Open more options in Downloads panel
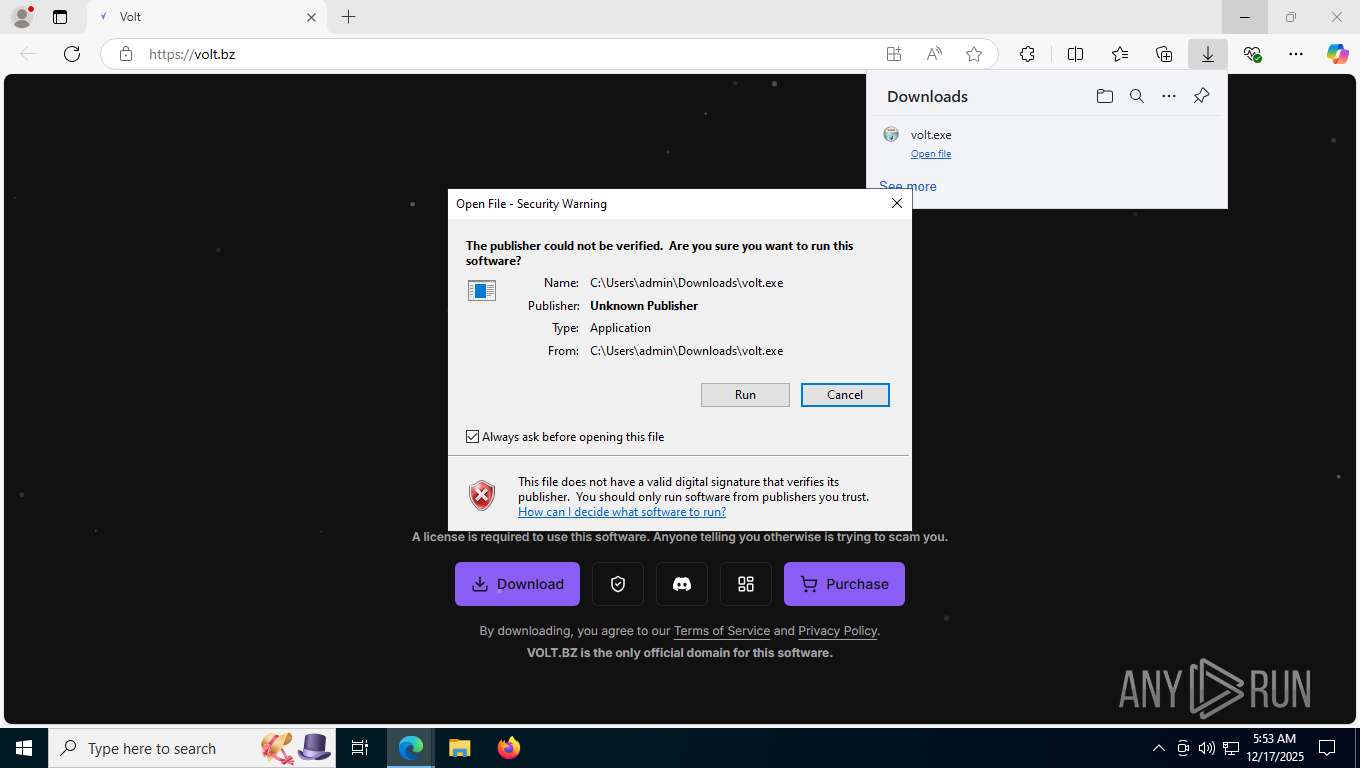 click(x=1169, y=96)
